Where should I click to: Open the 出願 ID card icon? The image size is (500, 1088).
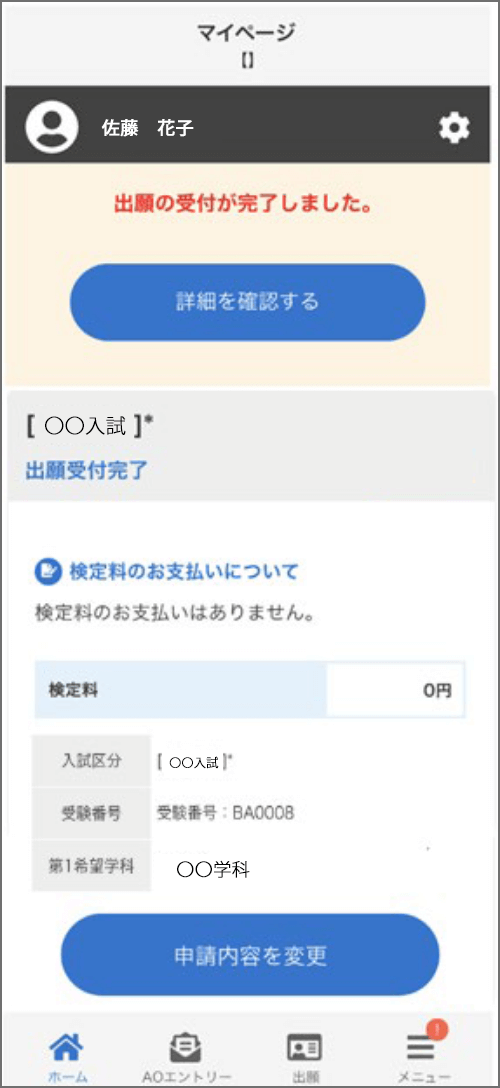(x=304, y=1047)
